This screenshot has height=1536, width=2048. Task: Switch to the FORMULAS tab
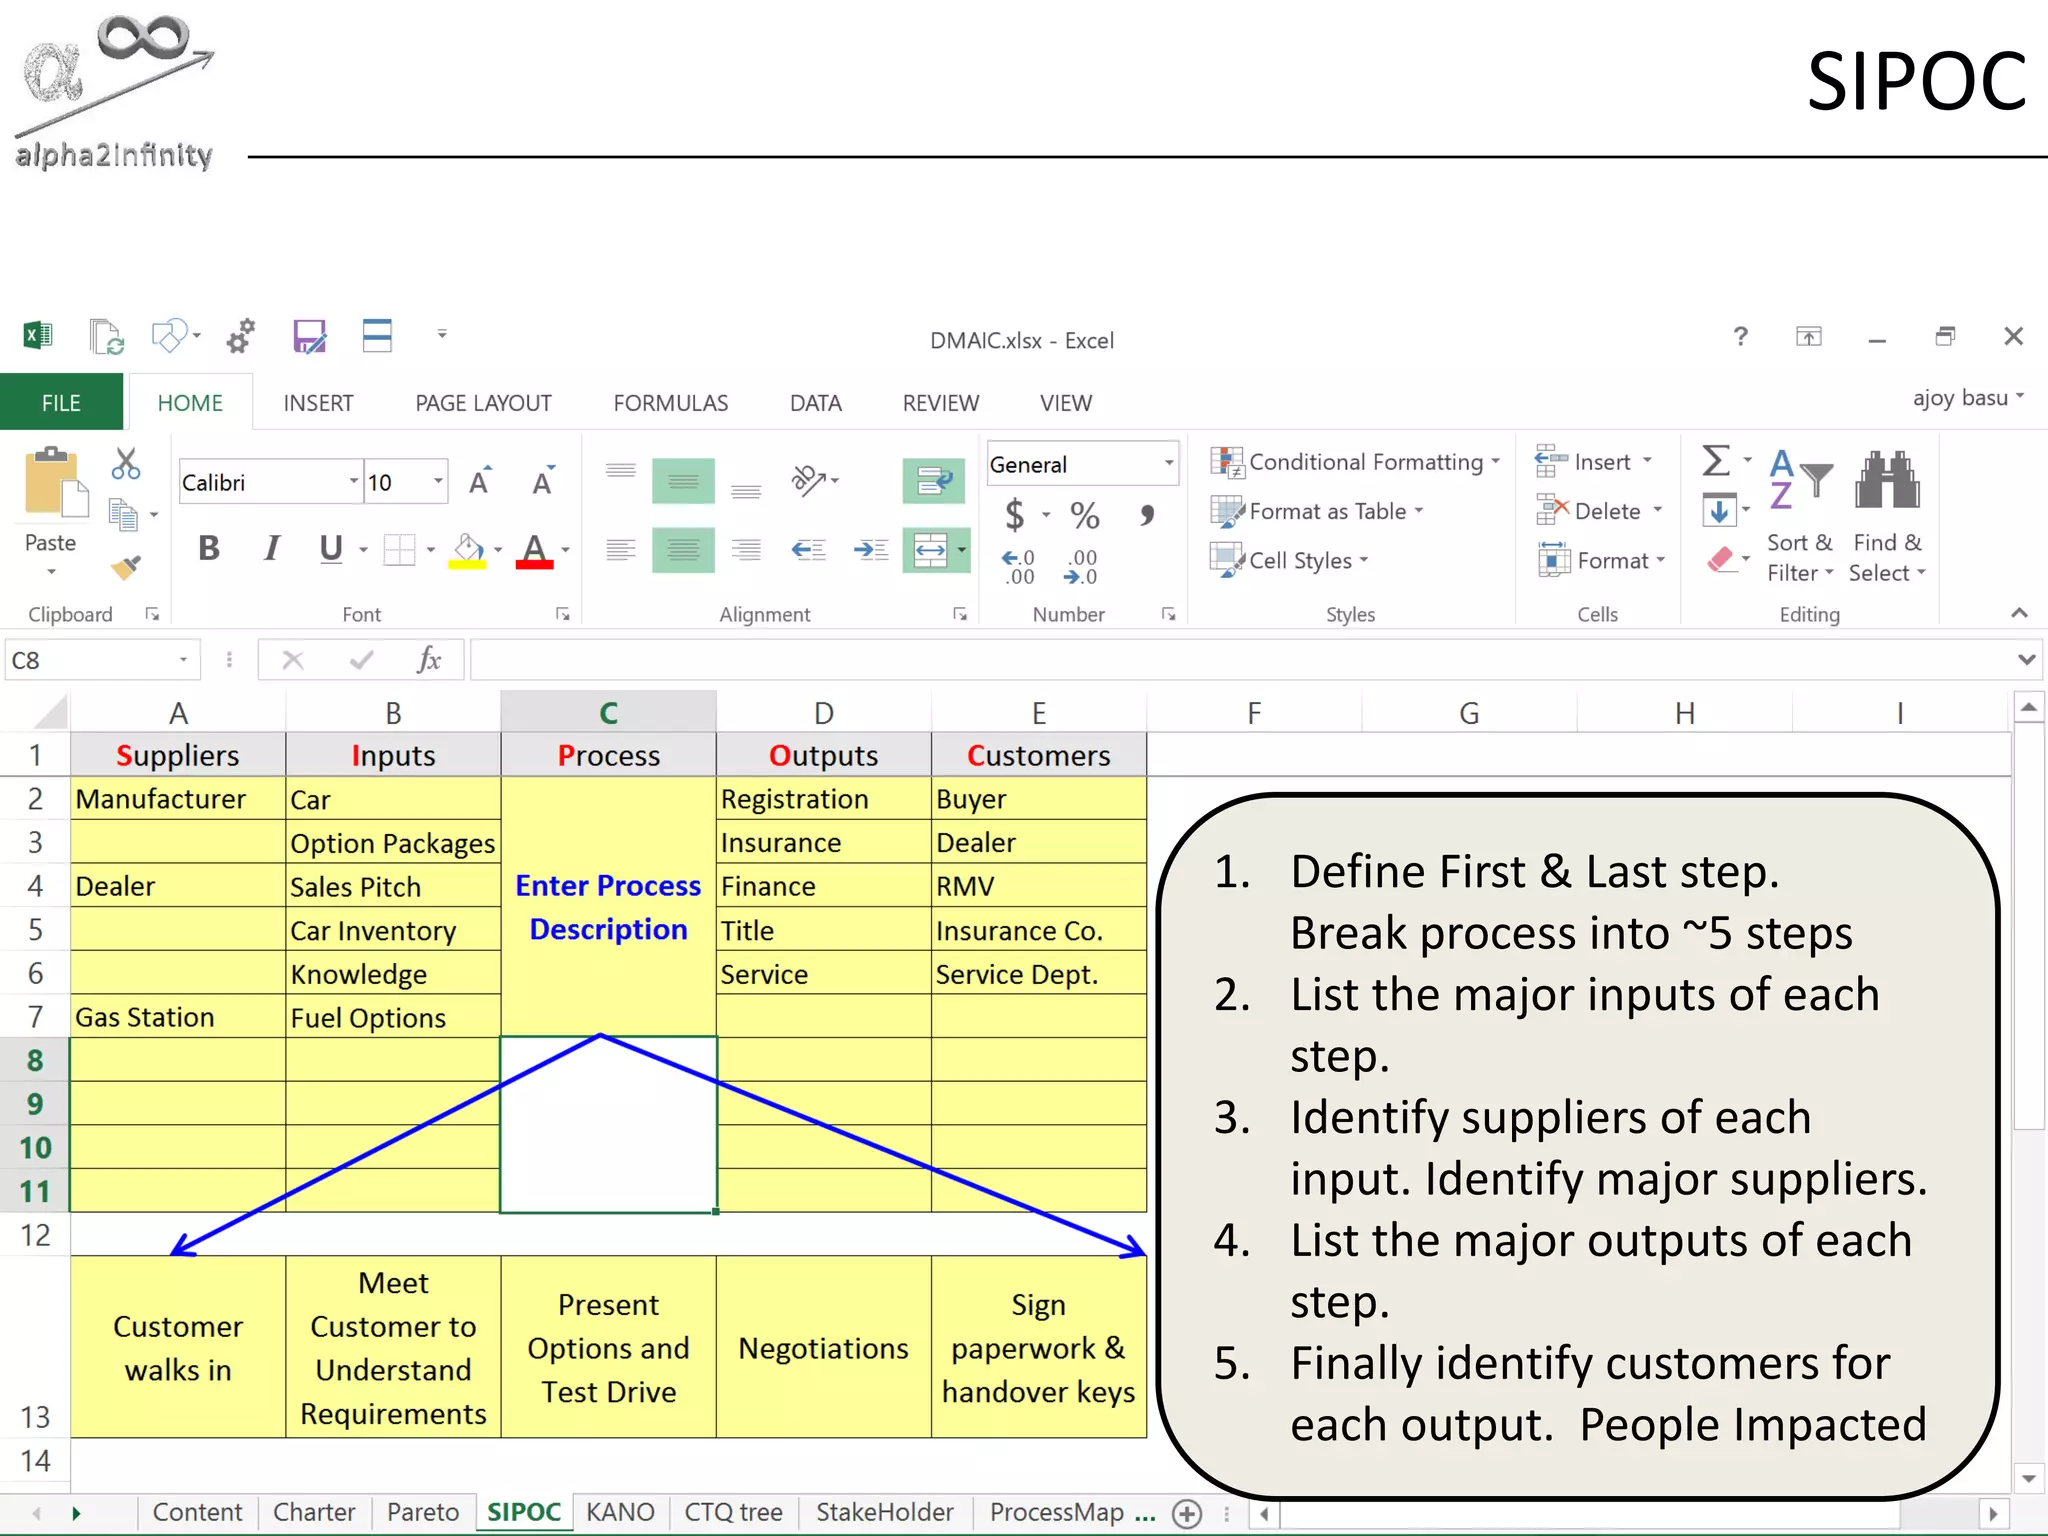tap(671, 403)
